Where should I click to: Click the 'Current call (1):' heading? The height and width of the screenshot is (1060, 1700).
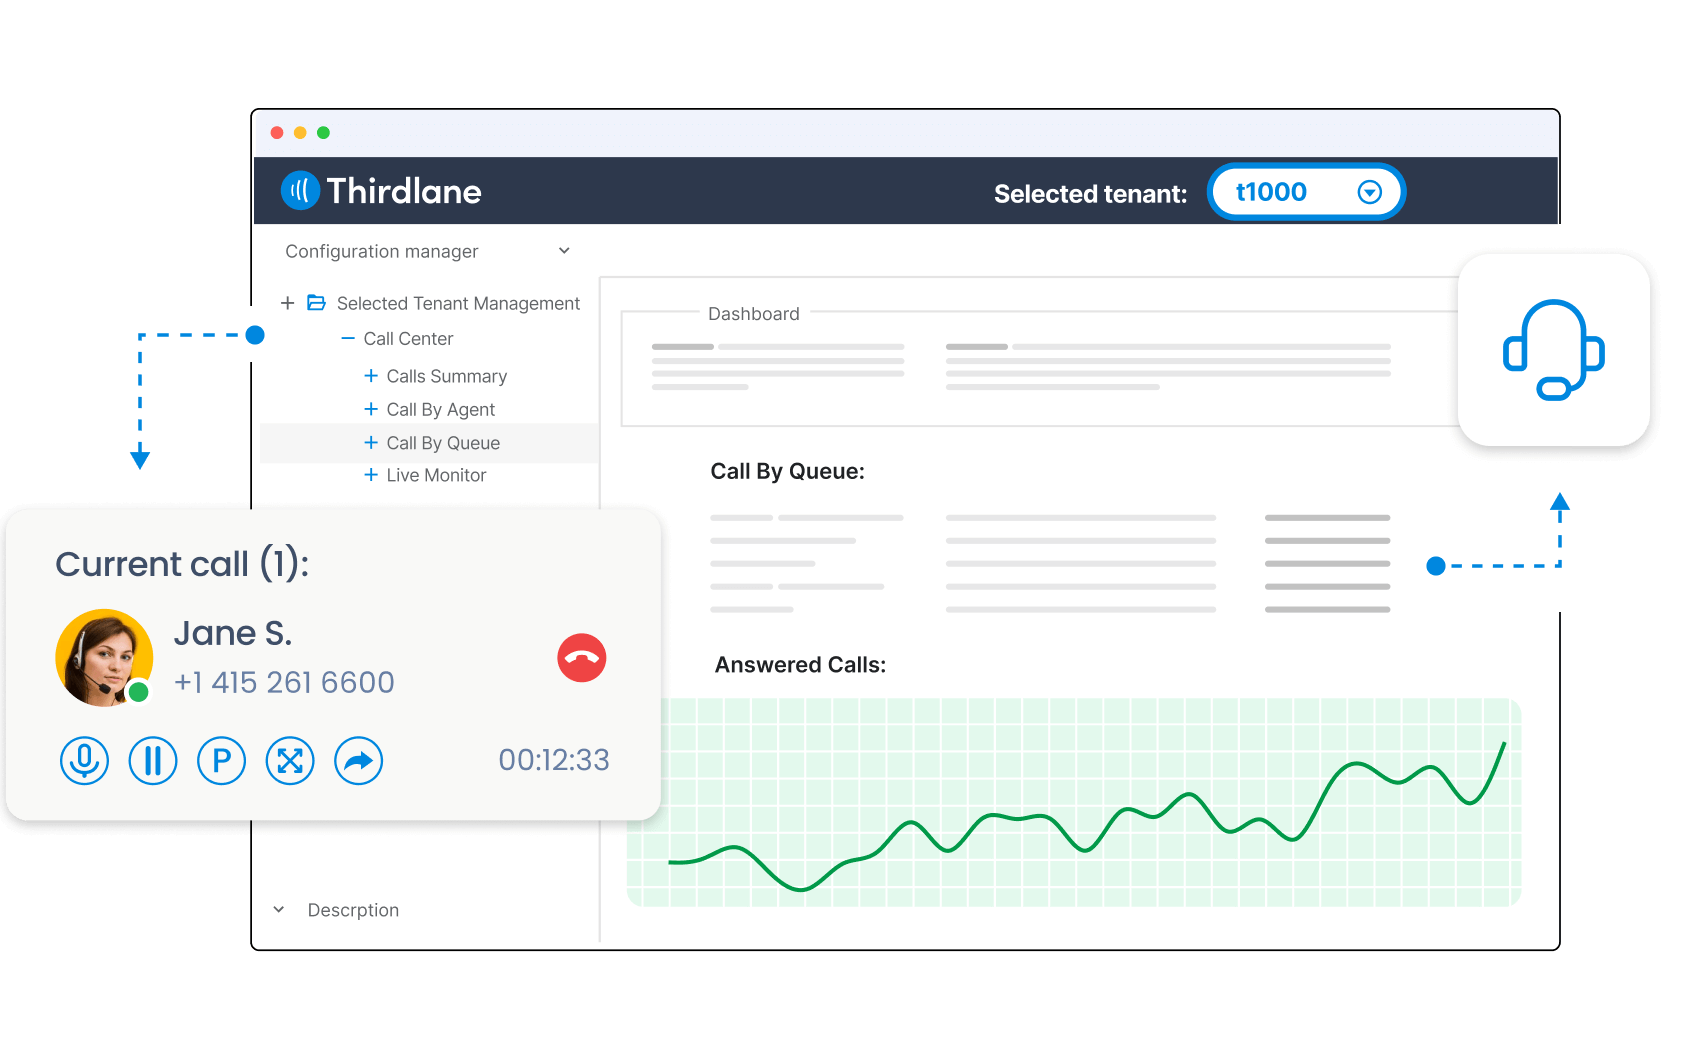182,564
